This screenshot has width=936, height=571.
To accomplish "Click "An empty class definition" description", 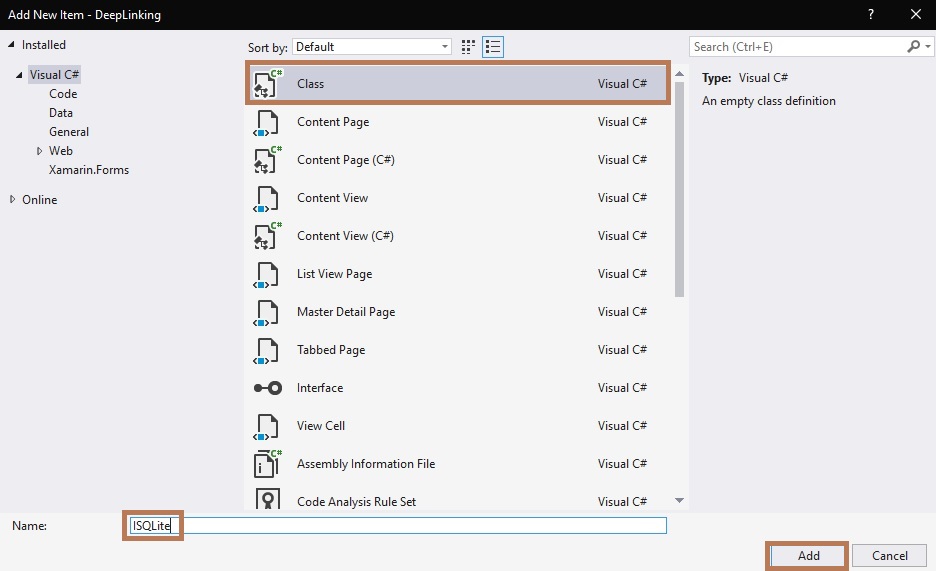I will coord(768,101).
